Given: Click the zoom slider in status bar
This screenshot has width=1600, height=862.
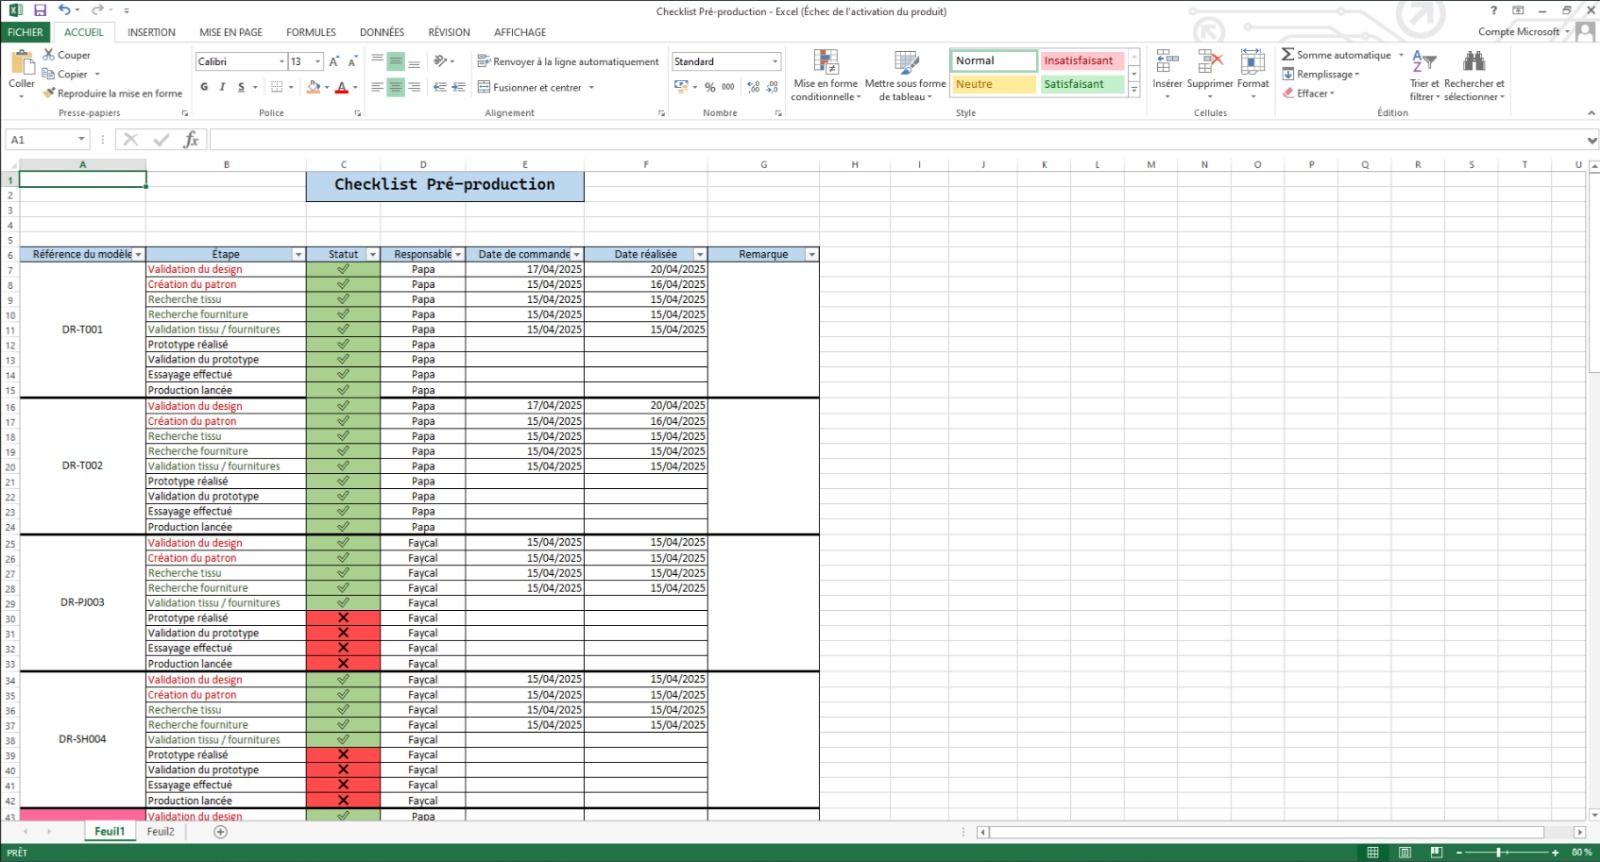Looking at the screenshot, I should click(x=1498, y=852).
